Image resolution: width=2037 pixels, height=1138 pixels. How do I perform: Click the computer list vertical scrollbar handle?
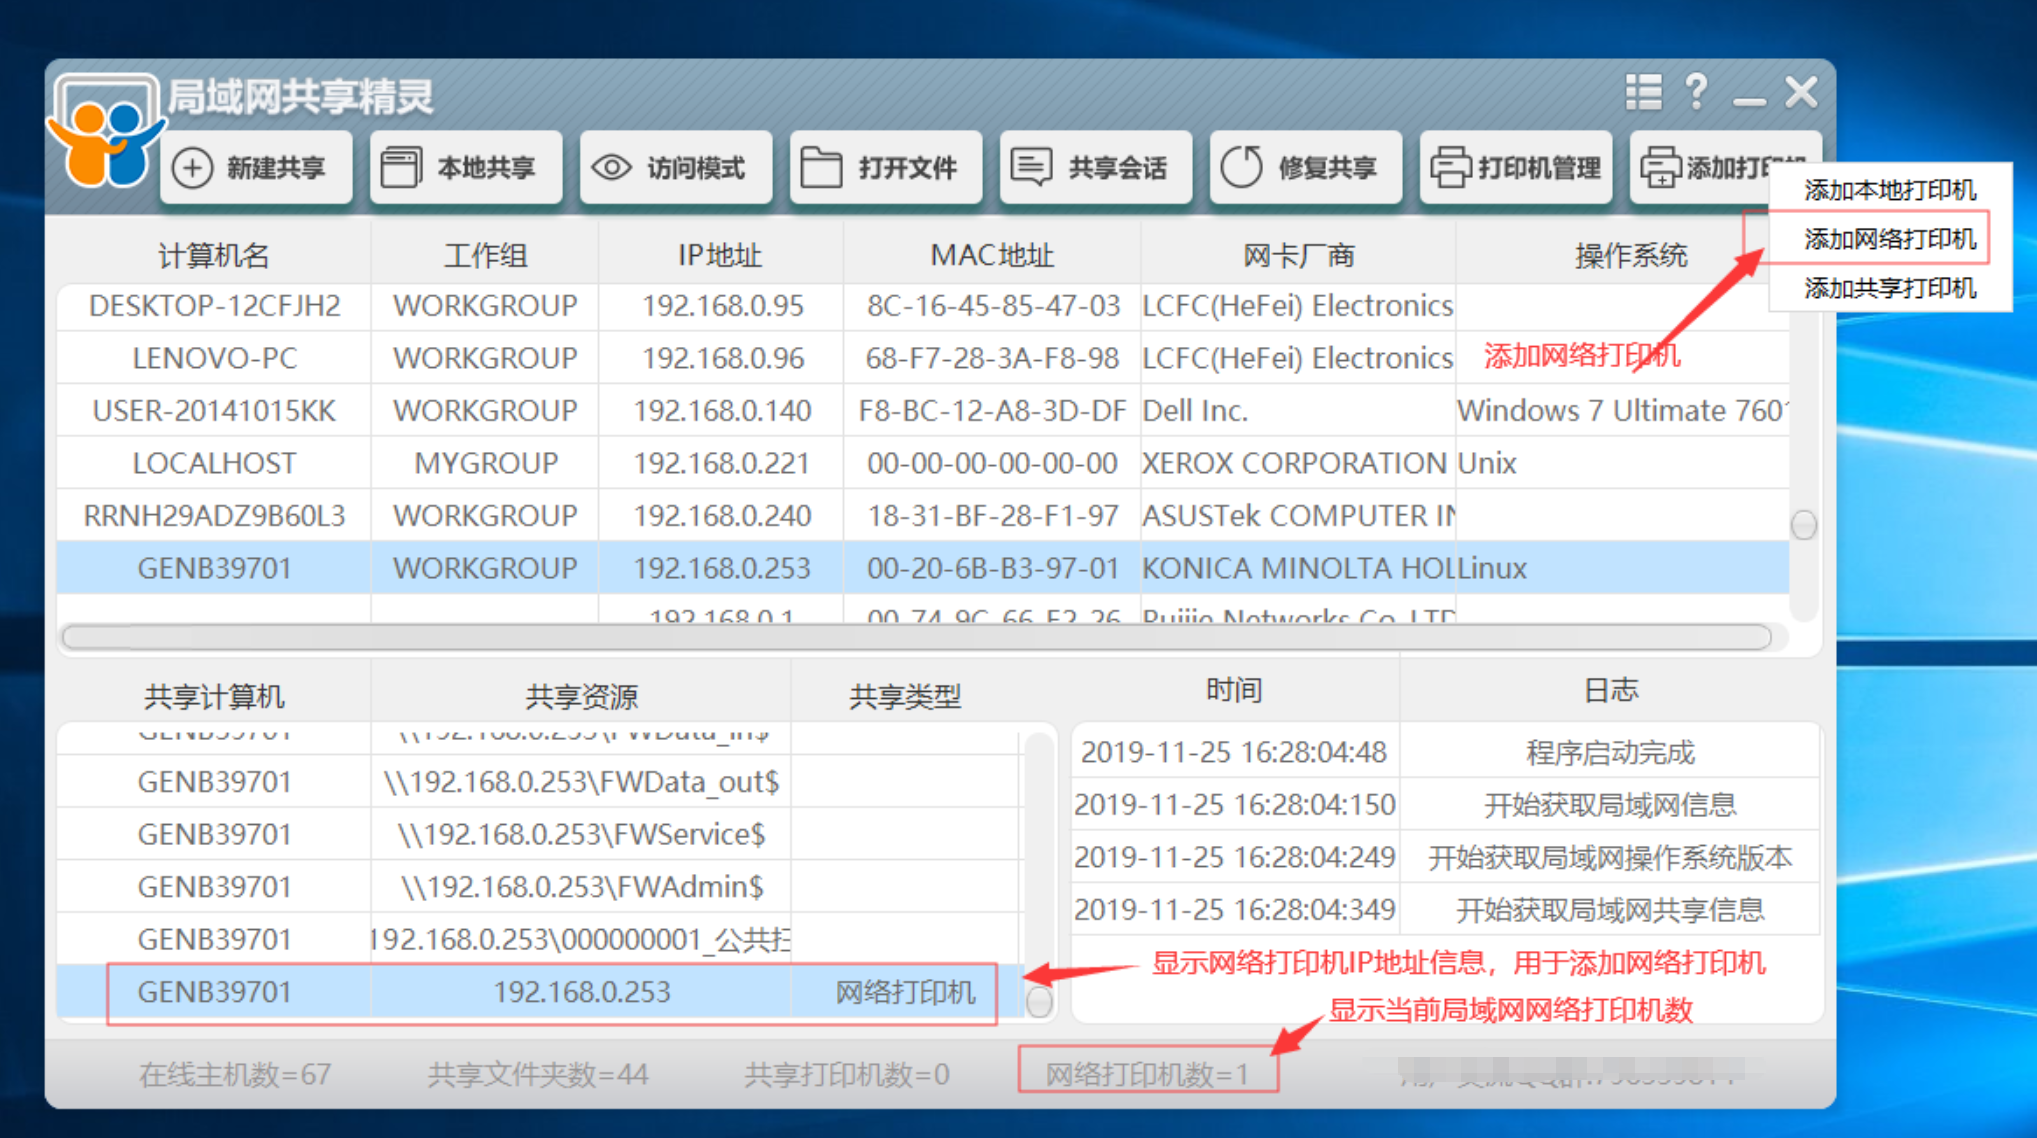click(1804, 524)
